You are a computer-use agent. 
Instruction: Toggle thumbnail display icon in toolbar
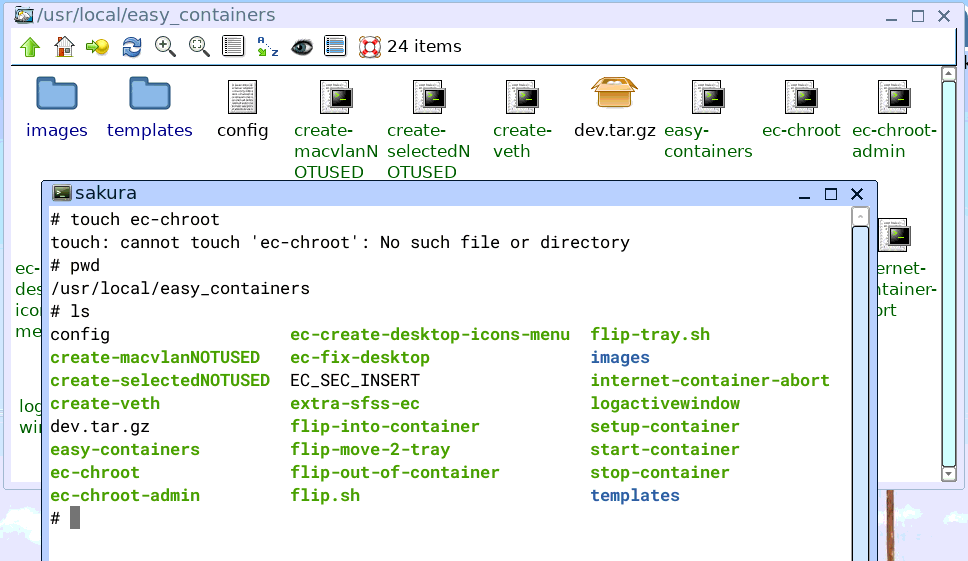coord(335,46)
